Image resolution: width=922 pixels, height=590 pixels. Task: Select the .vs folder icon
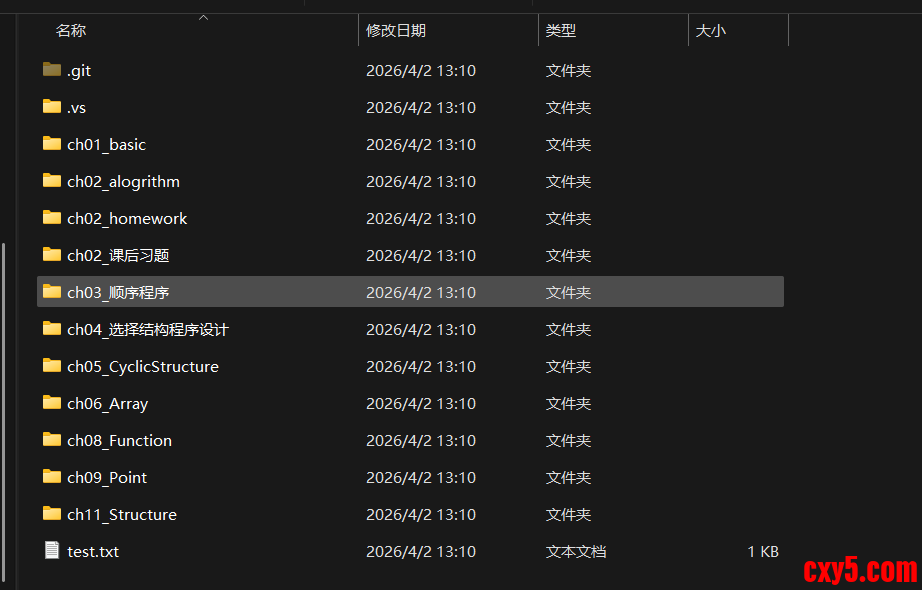(x=52, y=107)
